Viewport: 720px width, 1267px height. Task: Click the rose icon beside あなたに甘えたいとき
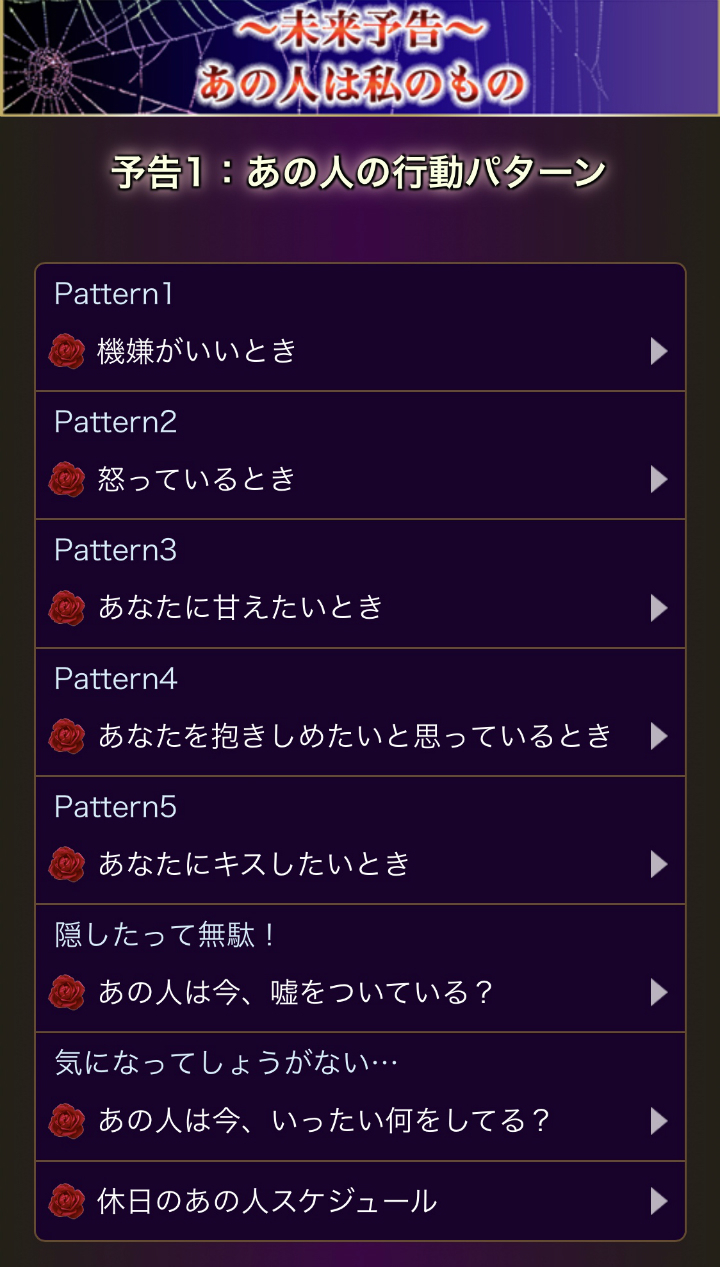pos(67,607)
